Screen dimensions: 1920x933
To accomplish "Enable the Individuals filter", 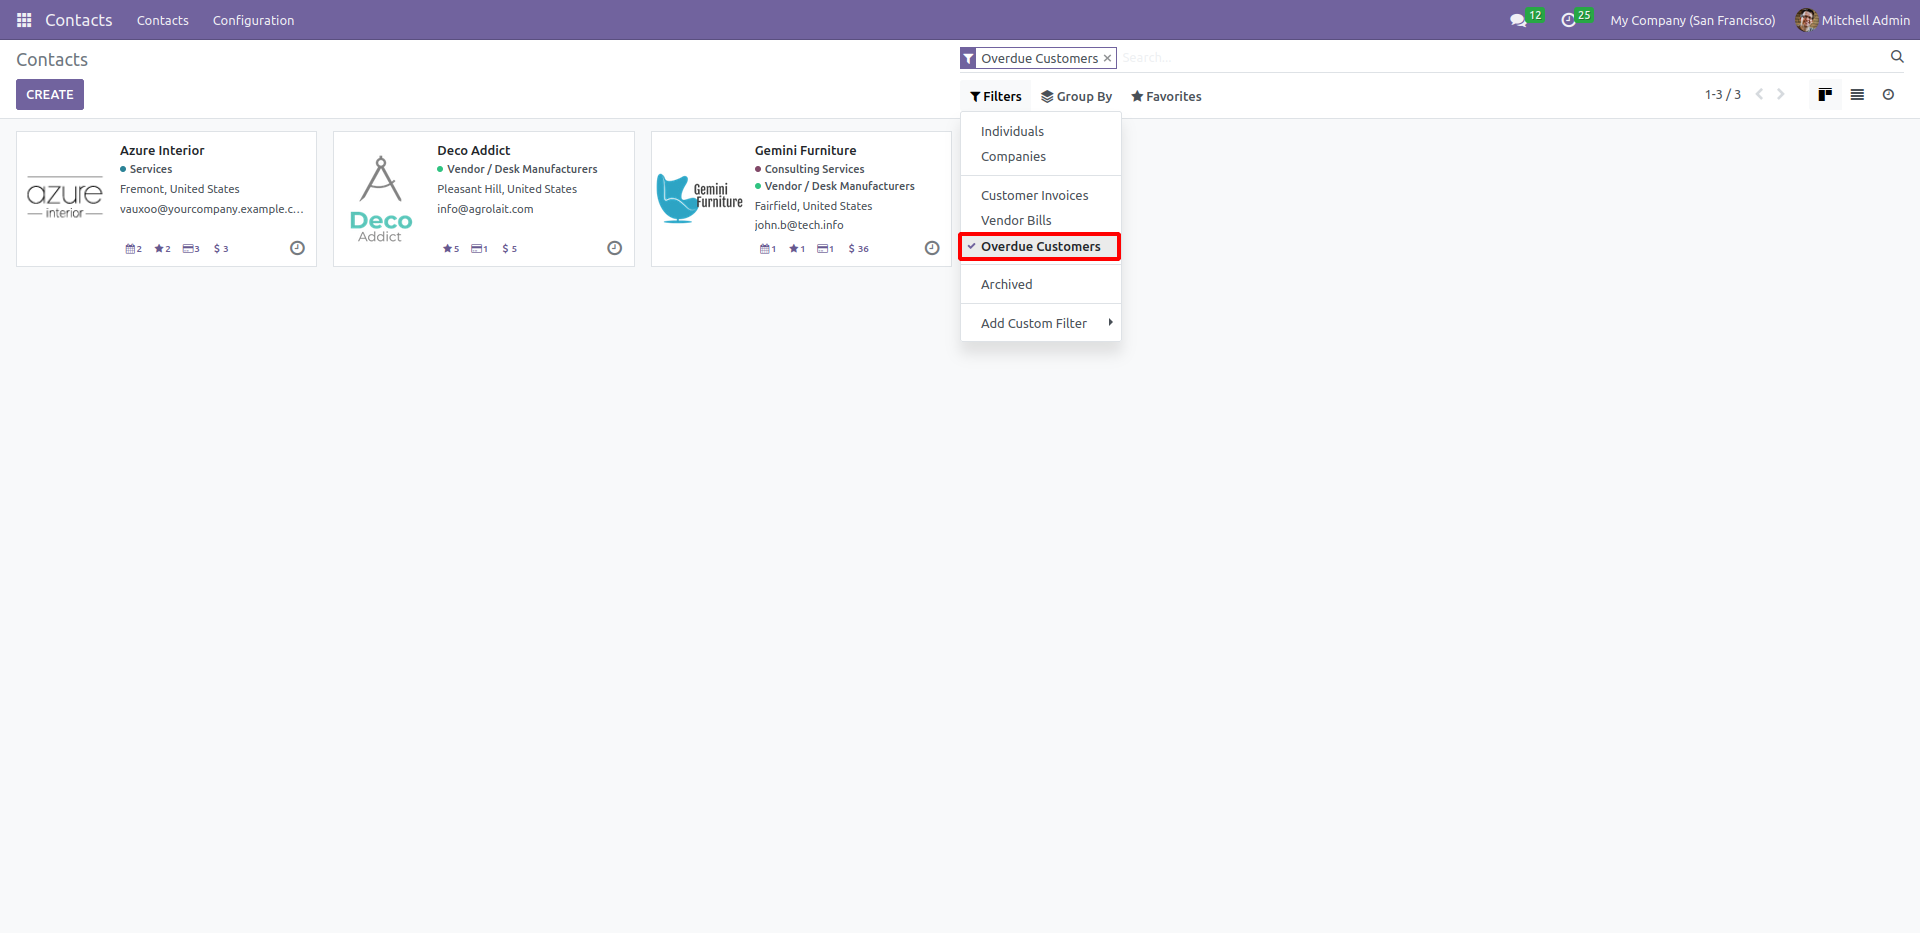I will pyautogui.click(x=1040, y=131).
